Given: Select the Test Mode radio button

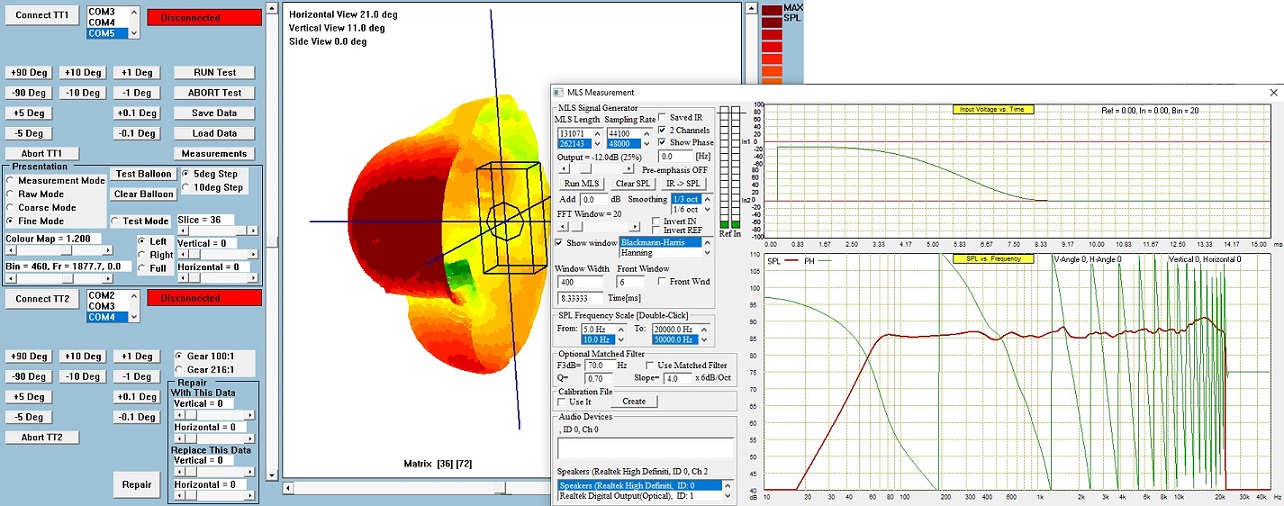Looking at the screenshot, I should pos(140,221).
